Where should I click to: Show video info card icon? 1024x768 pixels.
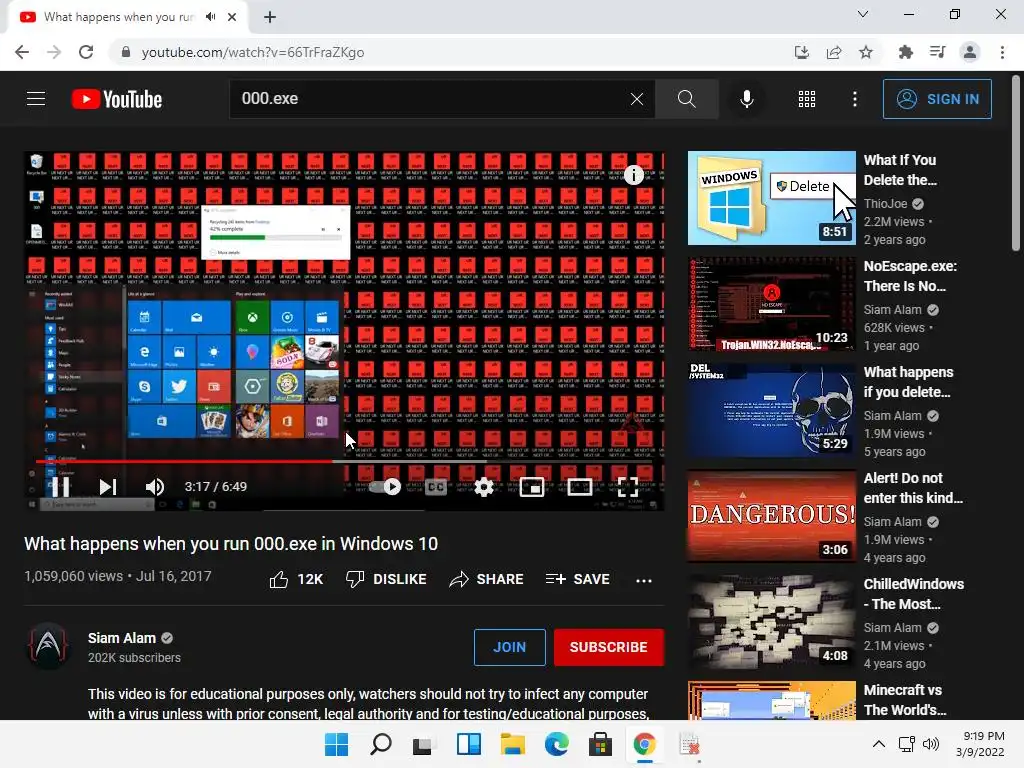(633, 175)
